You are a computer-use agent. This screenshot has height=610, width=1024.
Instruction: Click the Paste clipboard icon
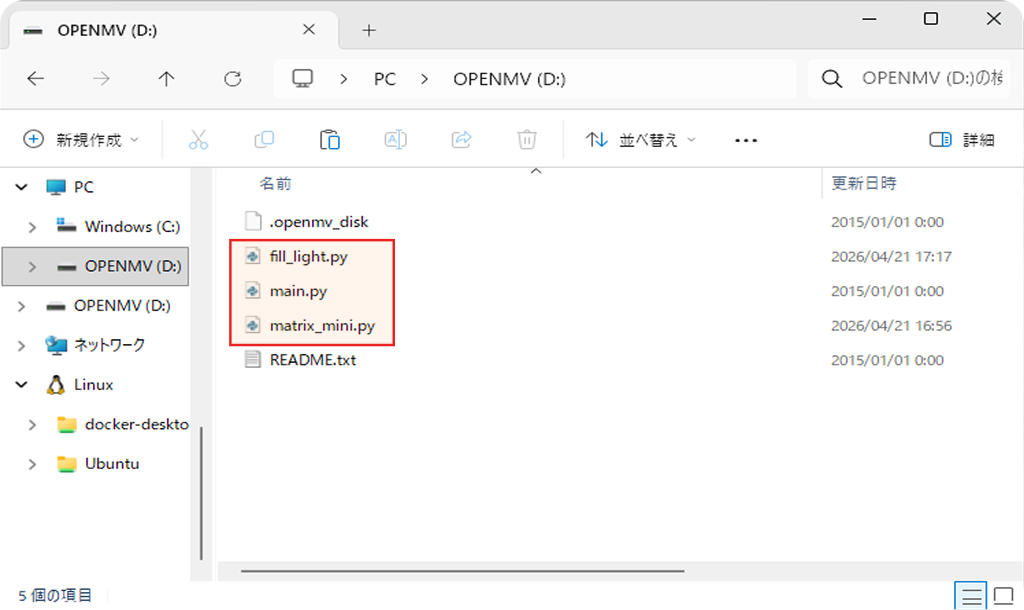[x=330, y=140]
